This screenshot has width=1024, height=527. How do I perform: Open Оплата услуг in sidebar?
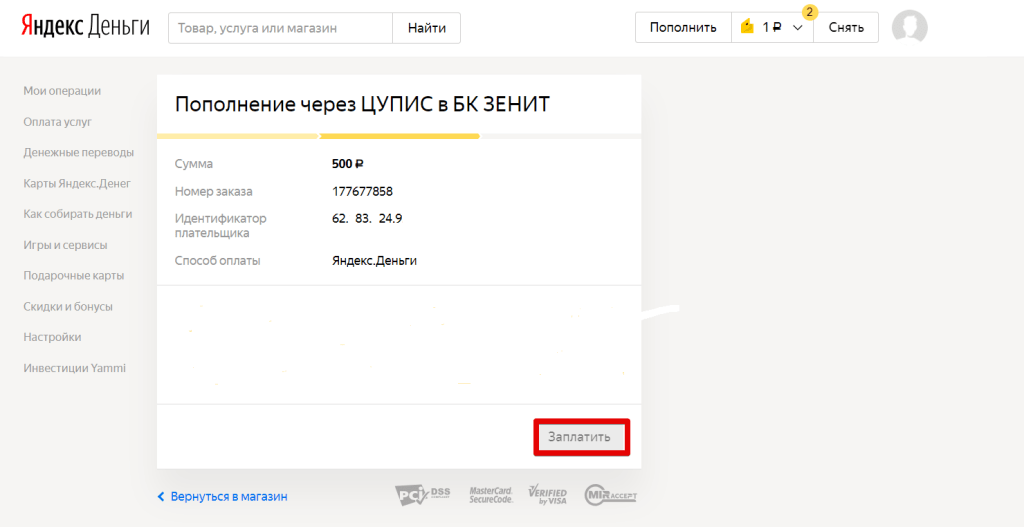tap(57, 121)
